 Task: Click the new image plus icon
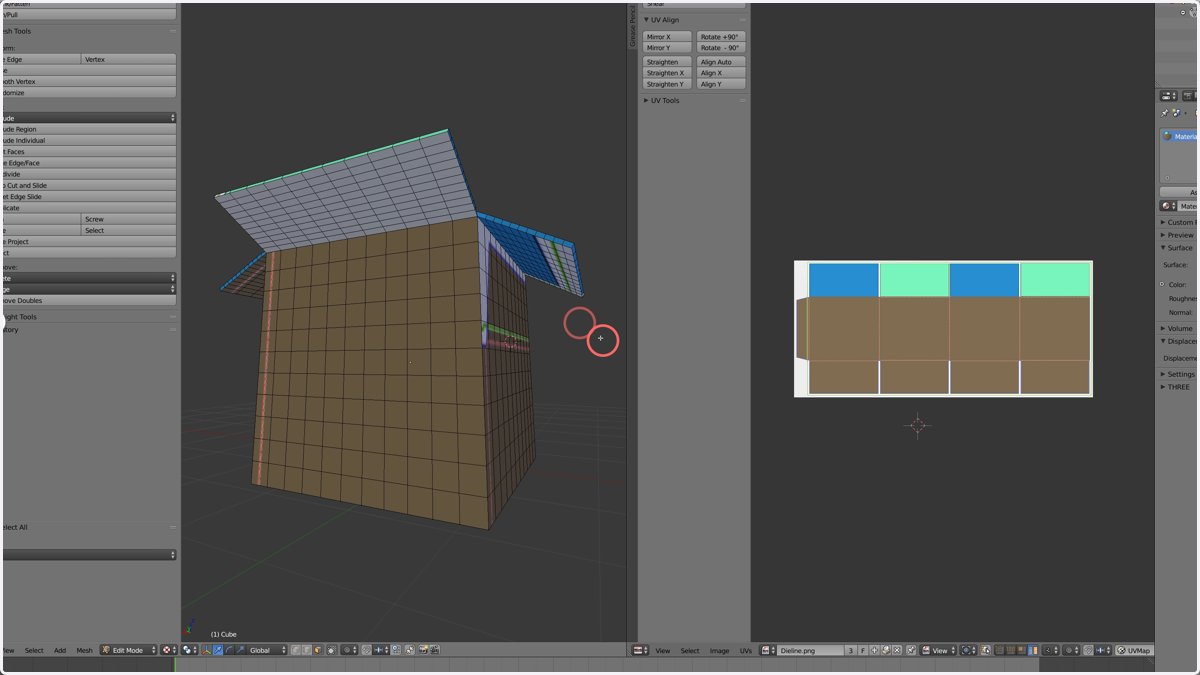click(874, 650)
